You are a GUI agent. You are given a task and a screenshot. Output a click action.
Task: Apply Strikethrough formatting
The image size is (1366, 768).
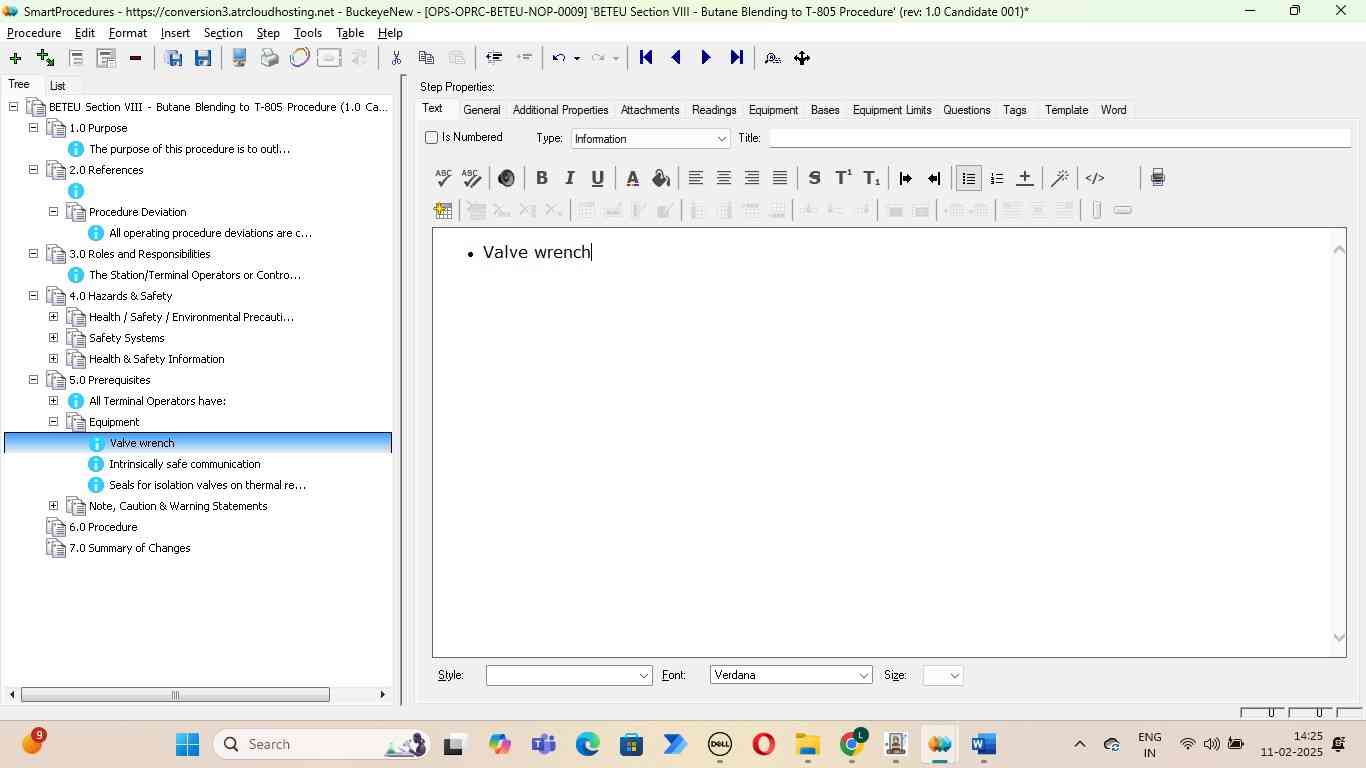tap(814, 178)
